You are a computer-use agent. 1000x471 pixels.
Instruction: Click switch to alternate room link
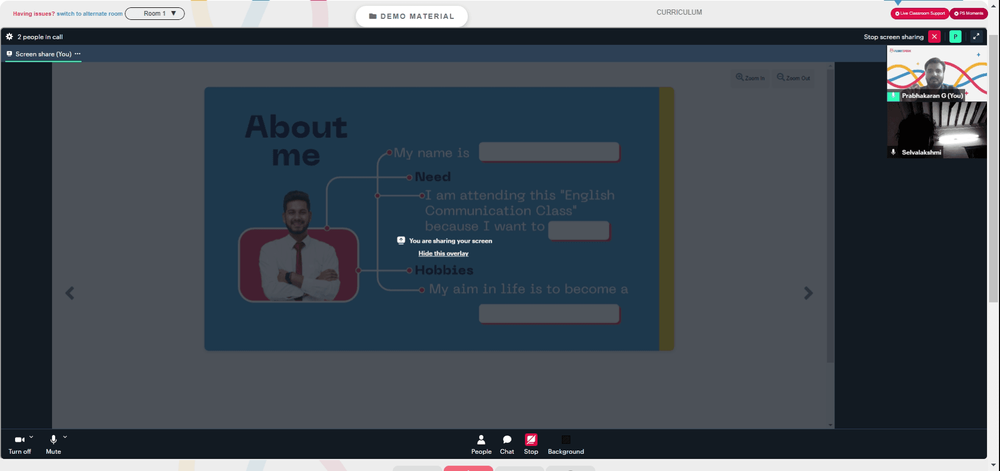[89, 13]
